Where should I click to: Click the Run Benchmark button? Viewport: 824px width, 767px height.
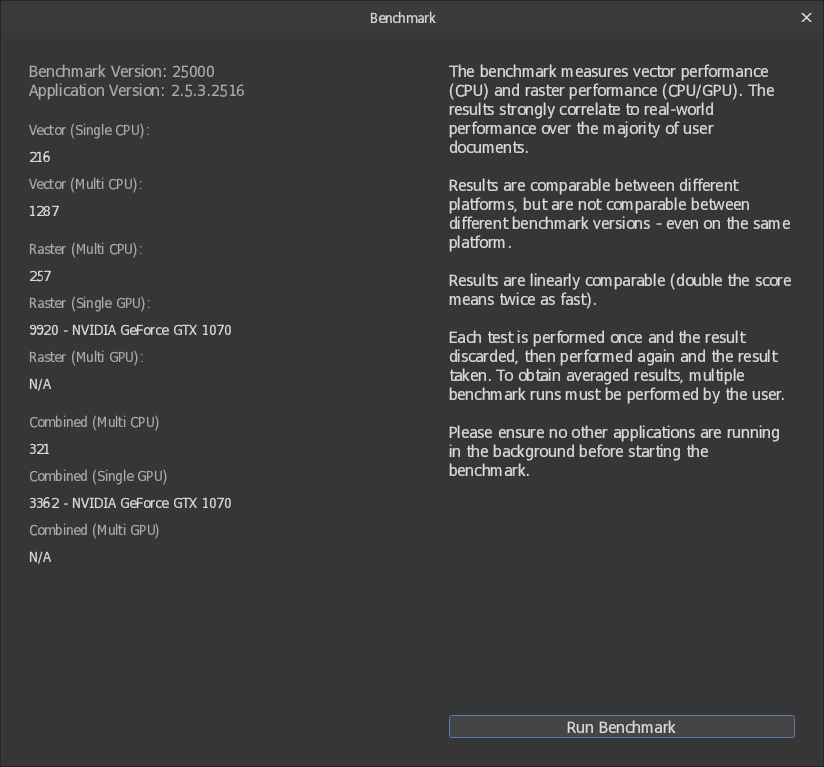coord(622,727)
